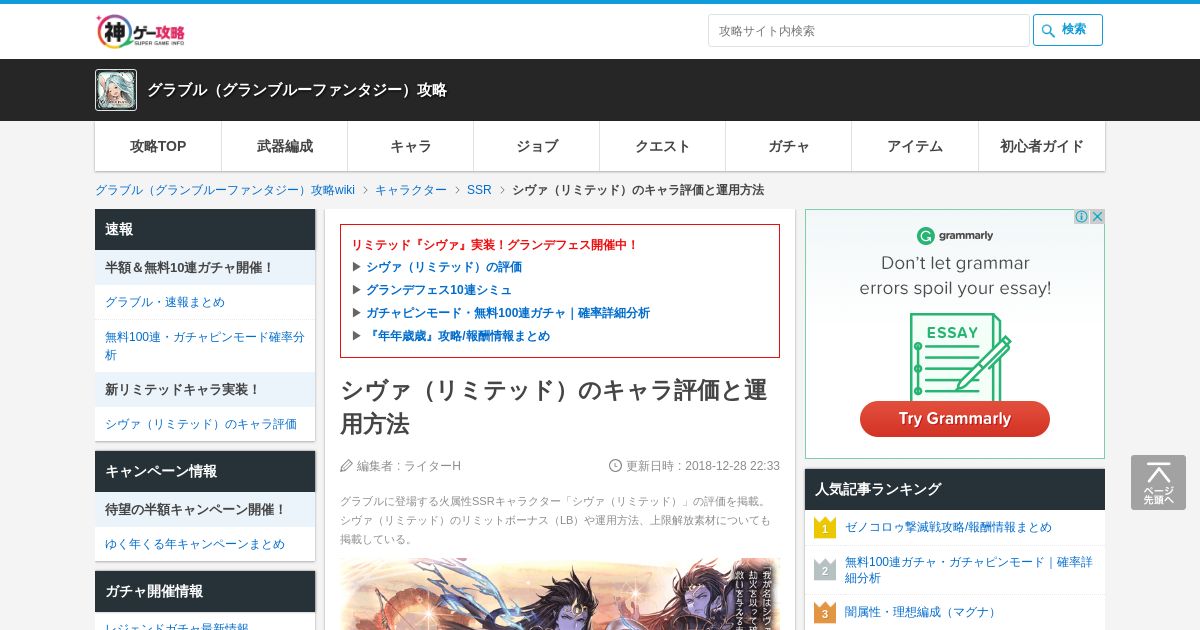The image size is (1200, 630).
Task: Open the クエスト menu tab
Action: point(662,146)
